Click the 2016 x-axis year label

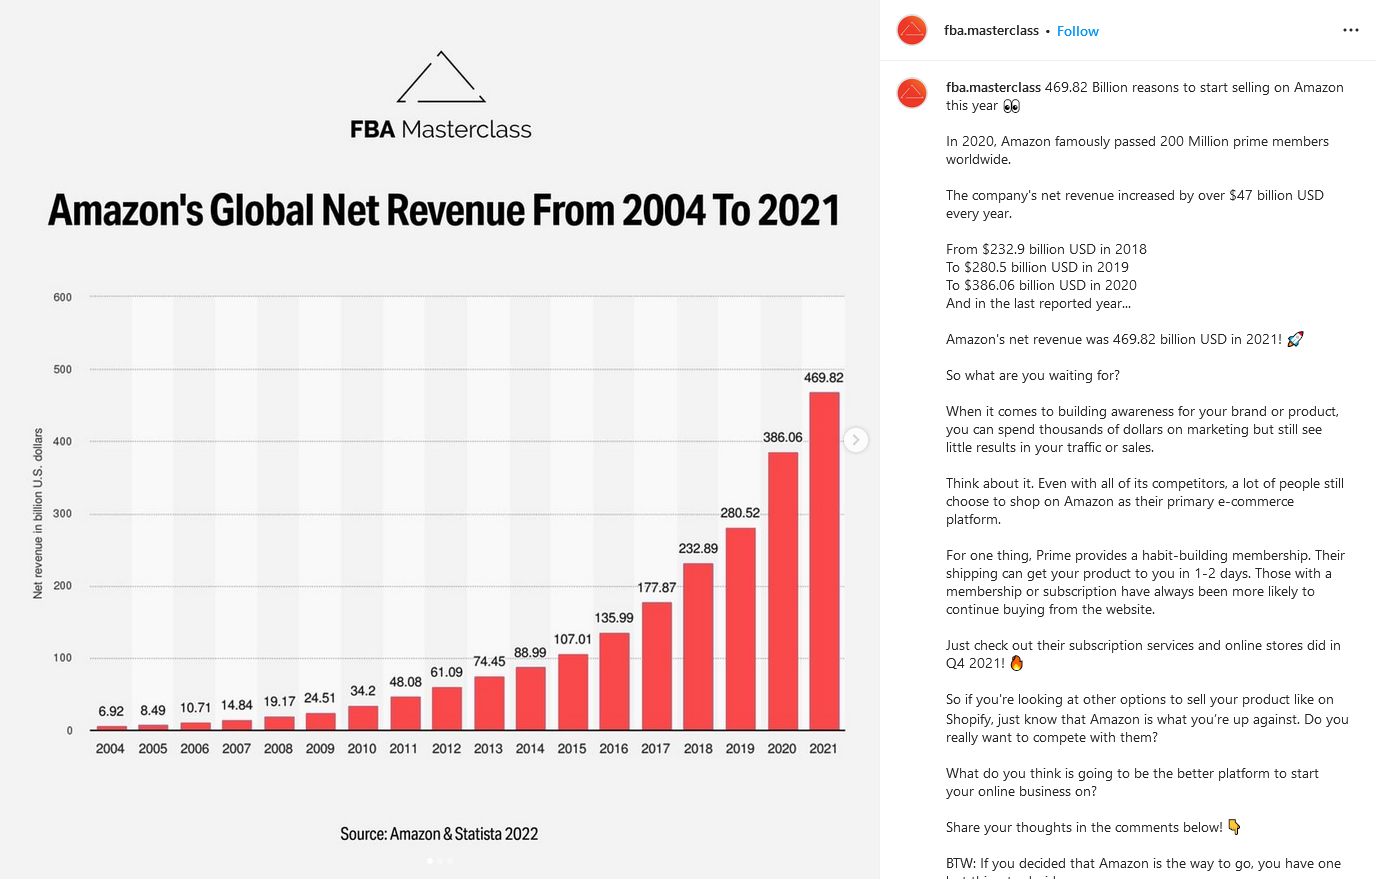pyautogui.click(x=614, y=749)
